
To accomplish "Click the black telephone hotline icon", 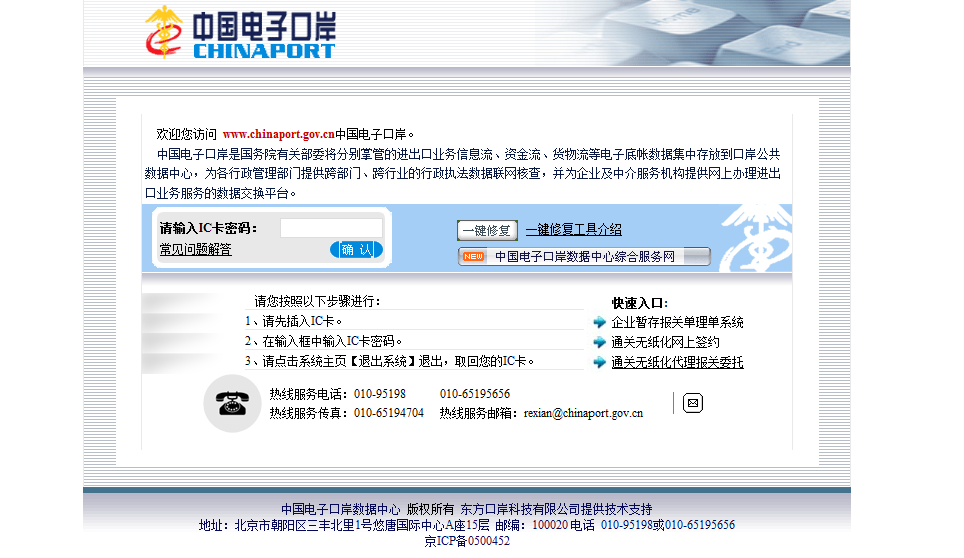I will (232, 403).
